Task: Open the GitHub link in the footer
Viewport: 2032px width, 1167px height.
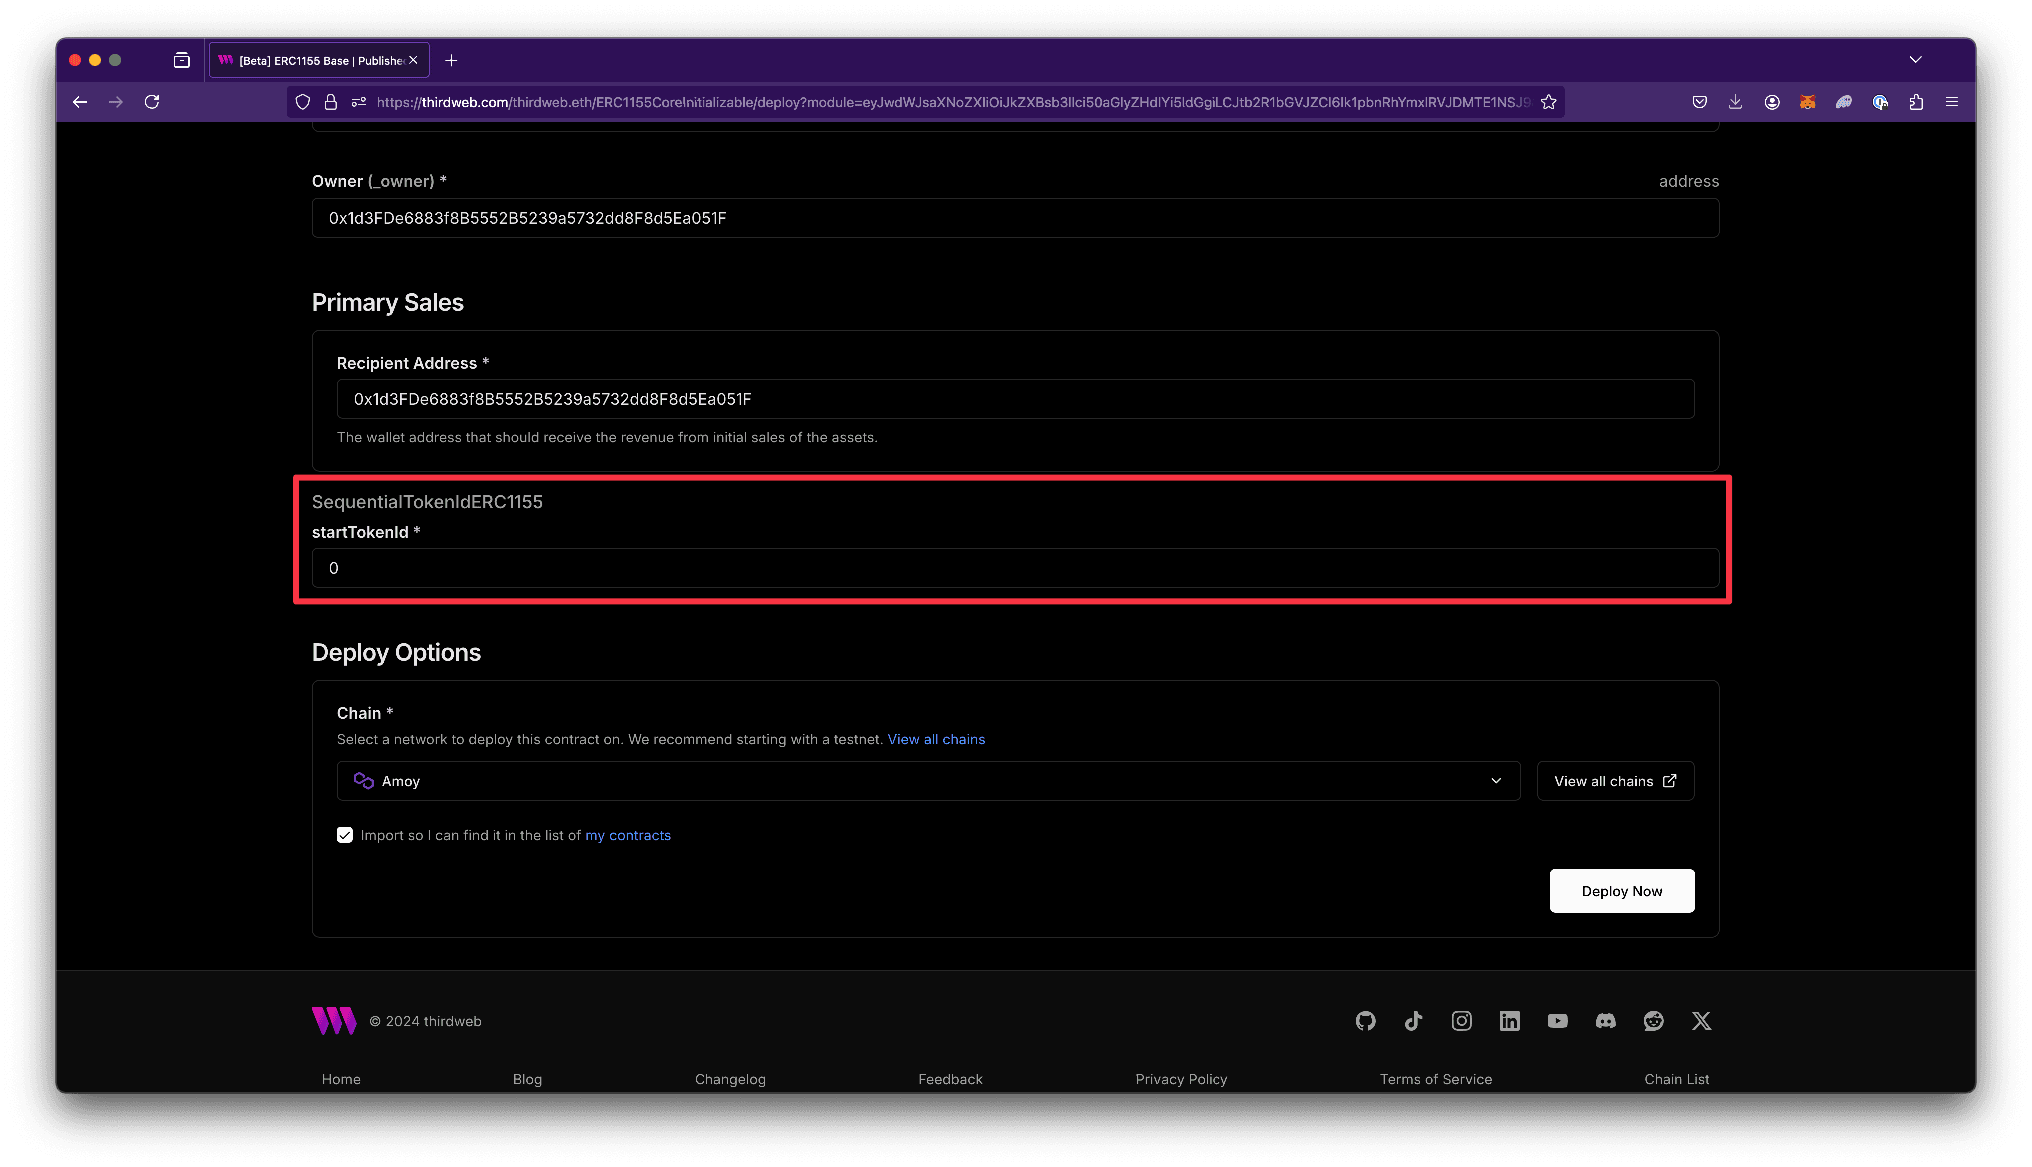Action: click(1365, 1021)
